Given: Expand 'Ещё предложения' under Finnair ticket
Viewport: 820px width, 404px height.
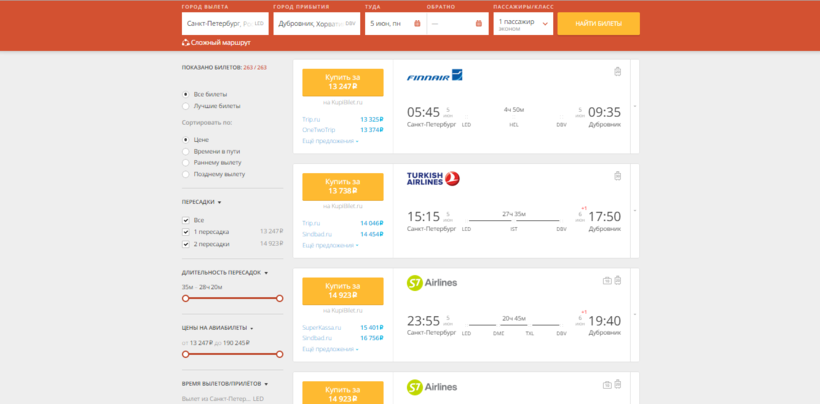Looking at the screenshot, I should point(330,141).
